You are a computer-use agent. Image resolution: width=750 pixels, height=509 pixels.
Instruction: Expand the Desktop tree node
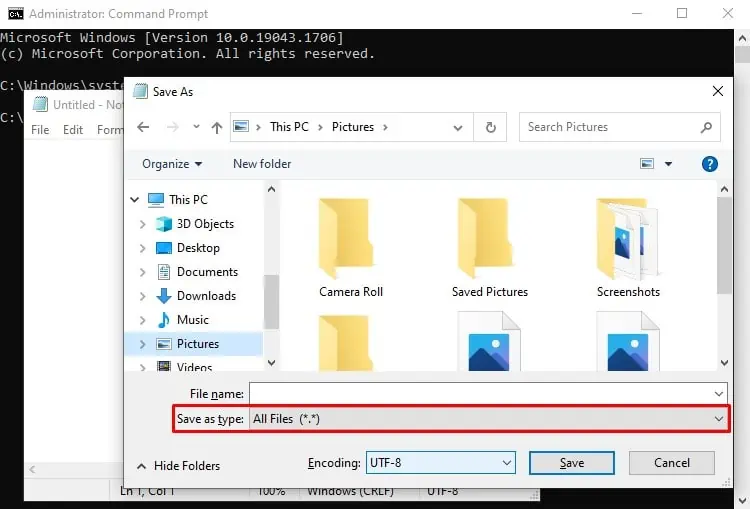coord(142,248)
